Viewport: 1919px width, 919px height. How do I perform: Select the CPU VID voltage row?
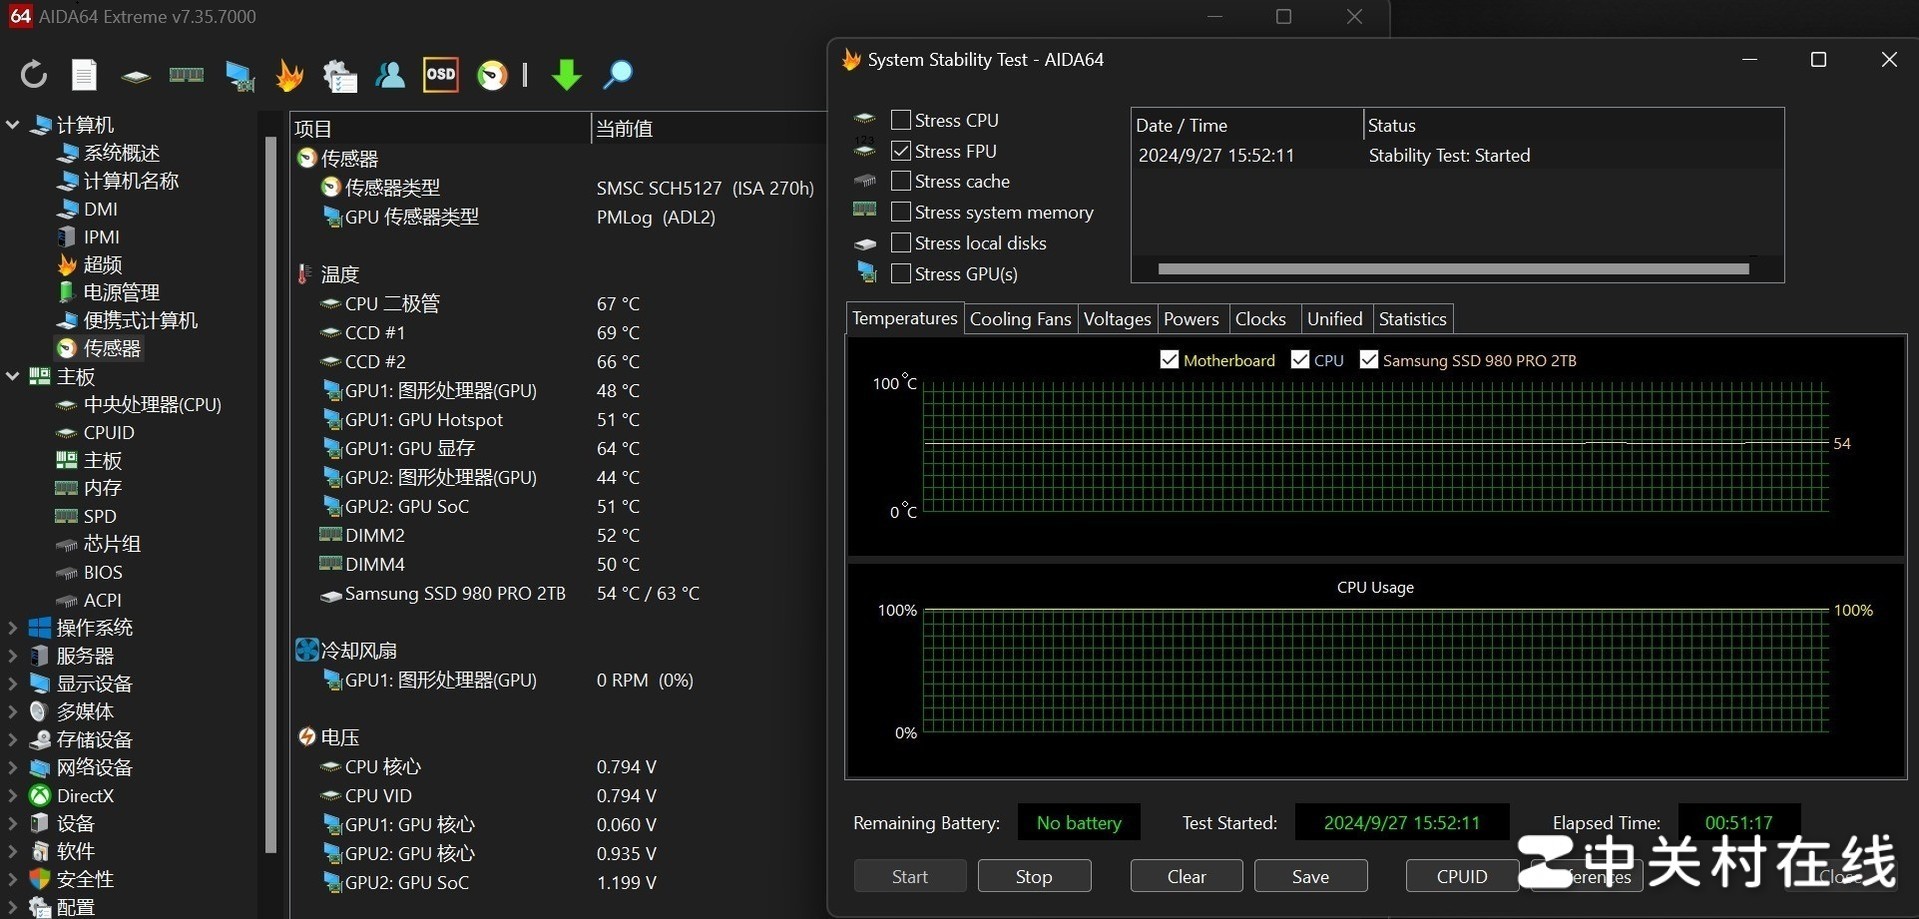pos(558,796)
